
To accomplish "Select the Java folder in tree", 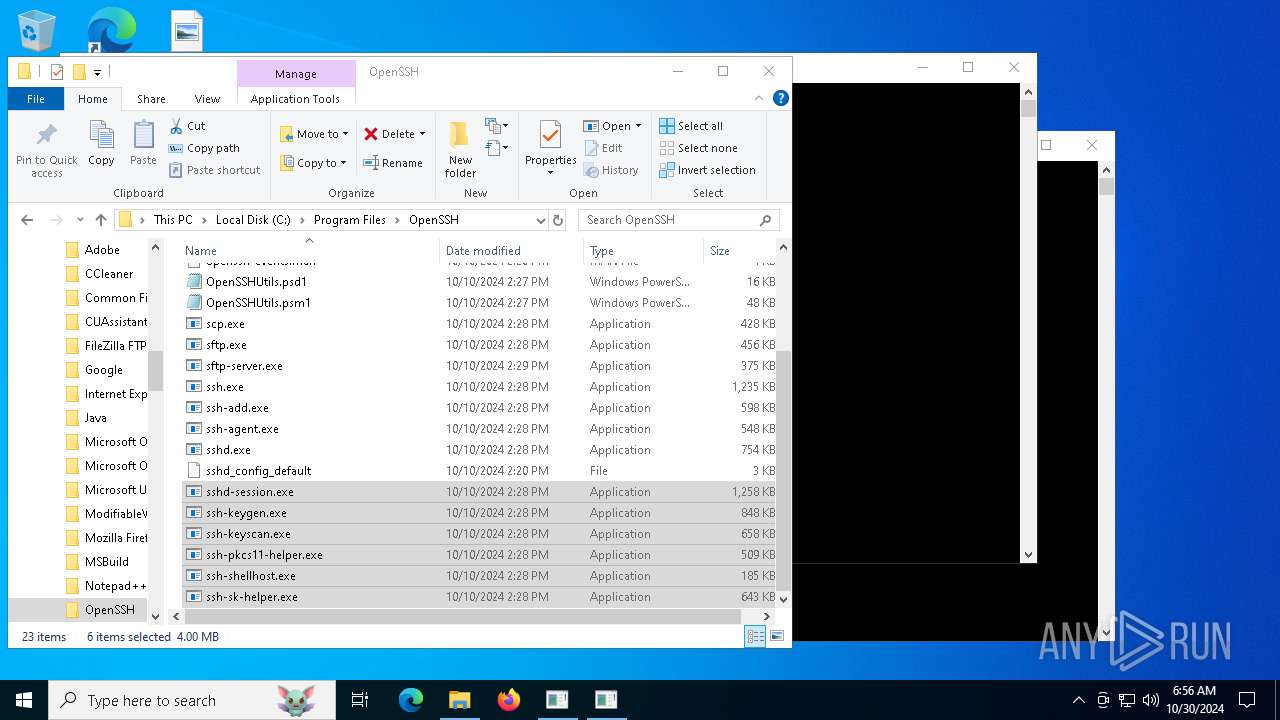I will point(86,418).
